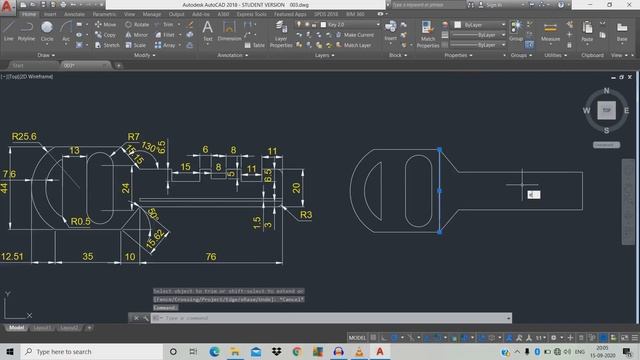The height and width of the screenshot is (360, 640).
Task: Click the Trim tool
Action: (x=164, y=24)
